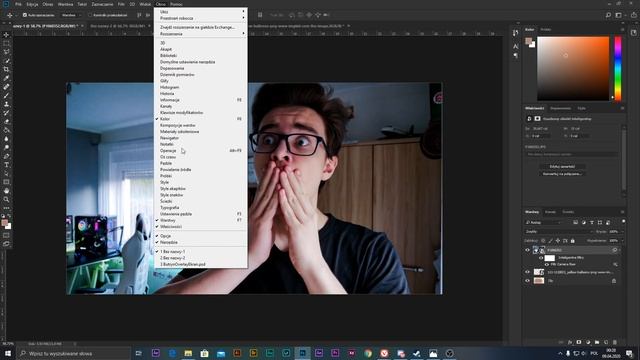Filter layers by type layer icon
This screenshot has width=640, height=360.
[x=592, y=222]
